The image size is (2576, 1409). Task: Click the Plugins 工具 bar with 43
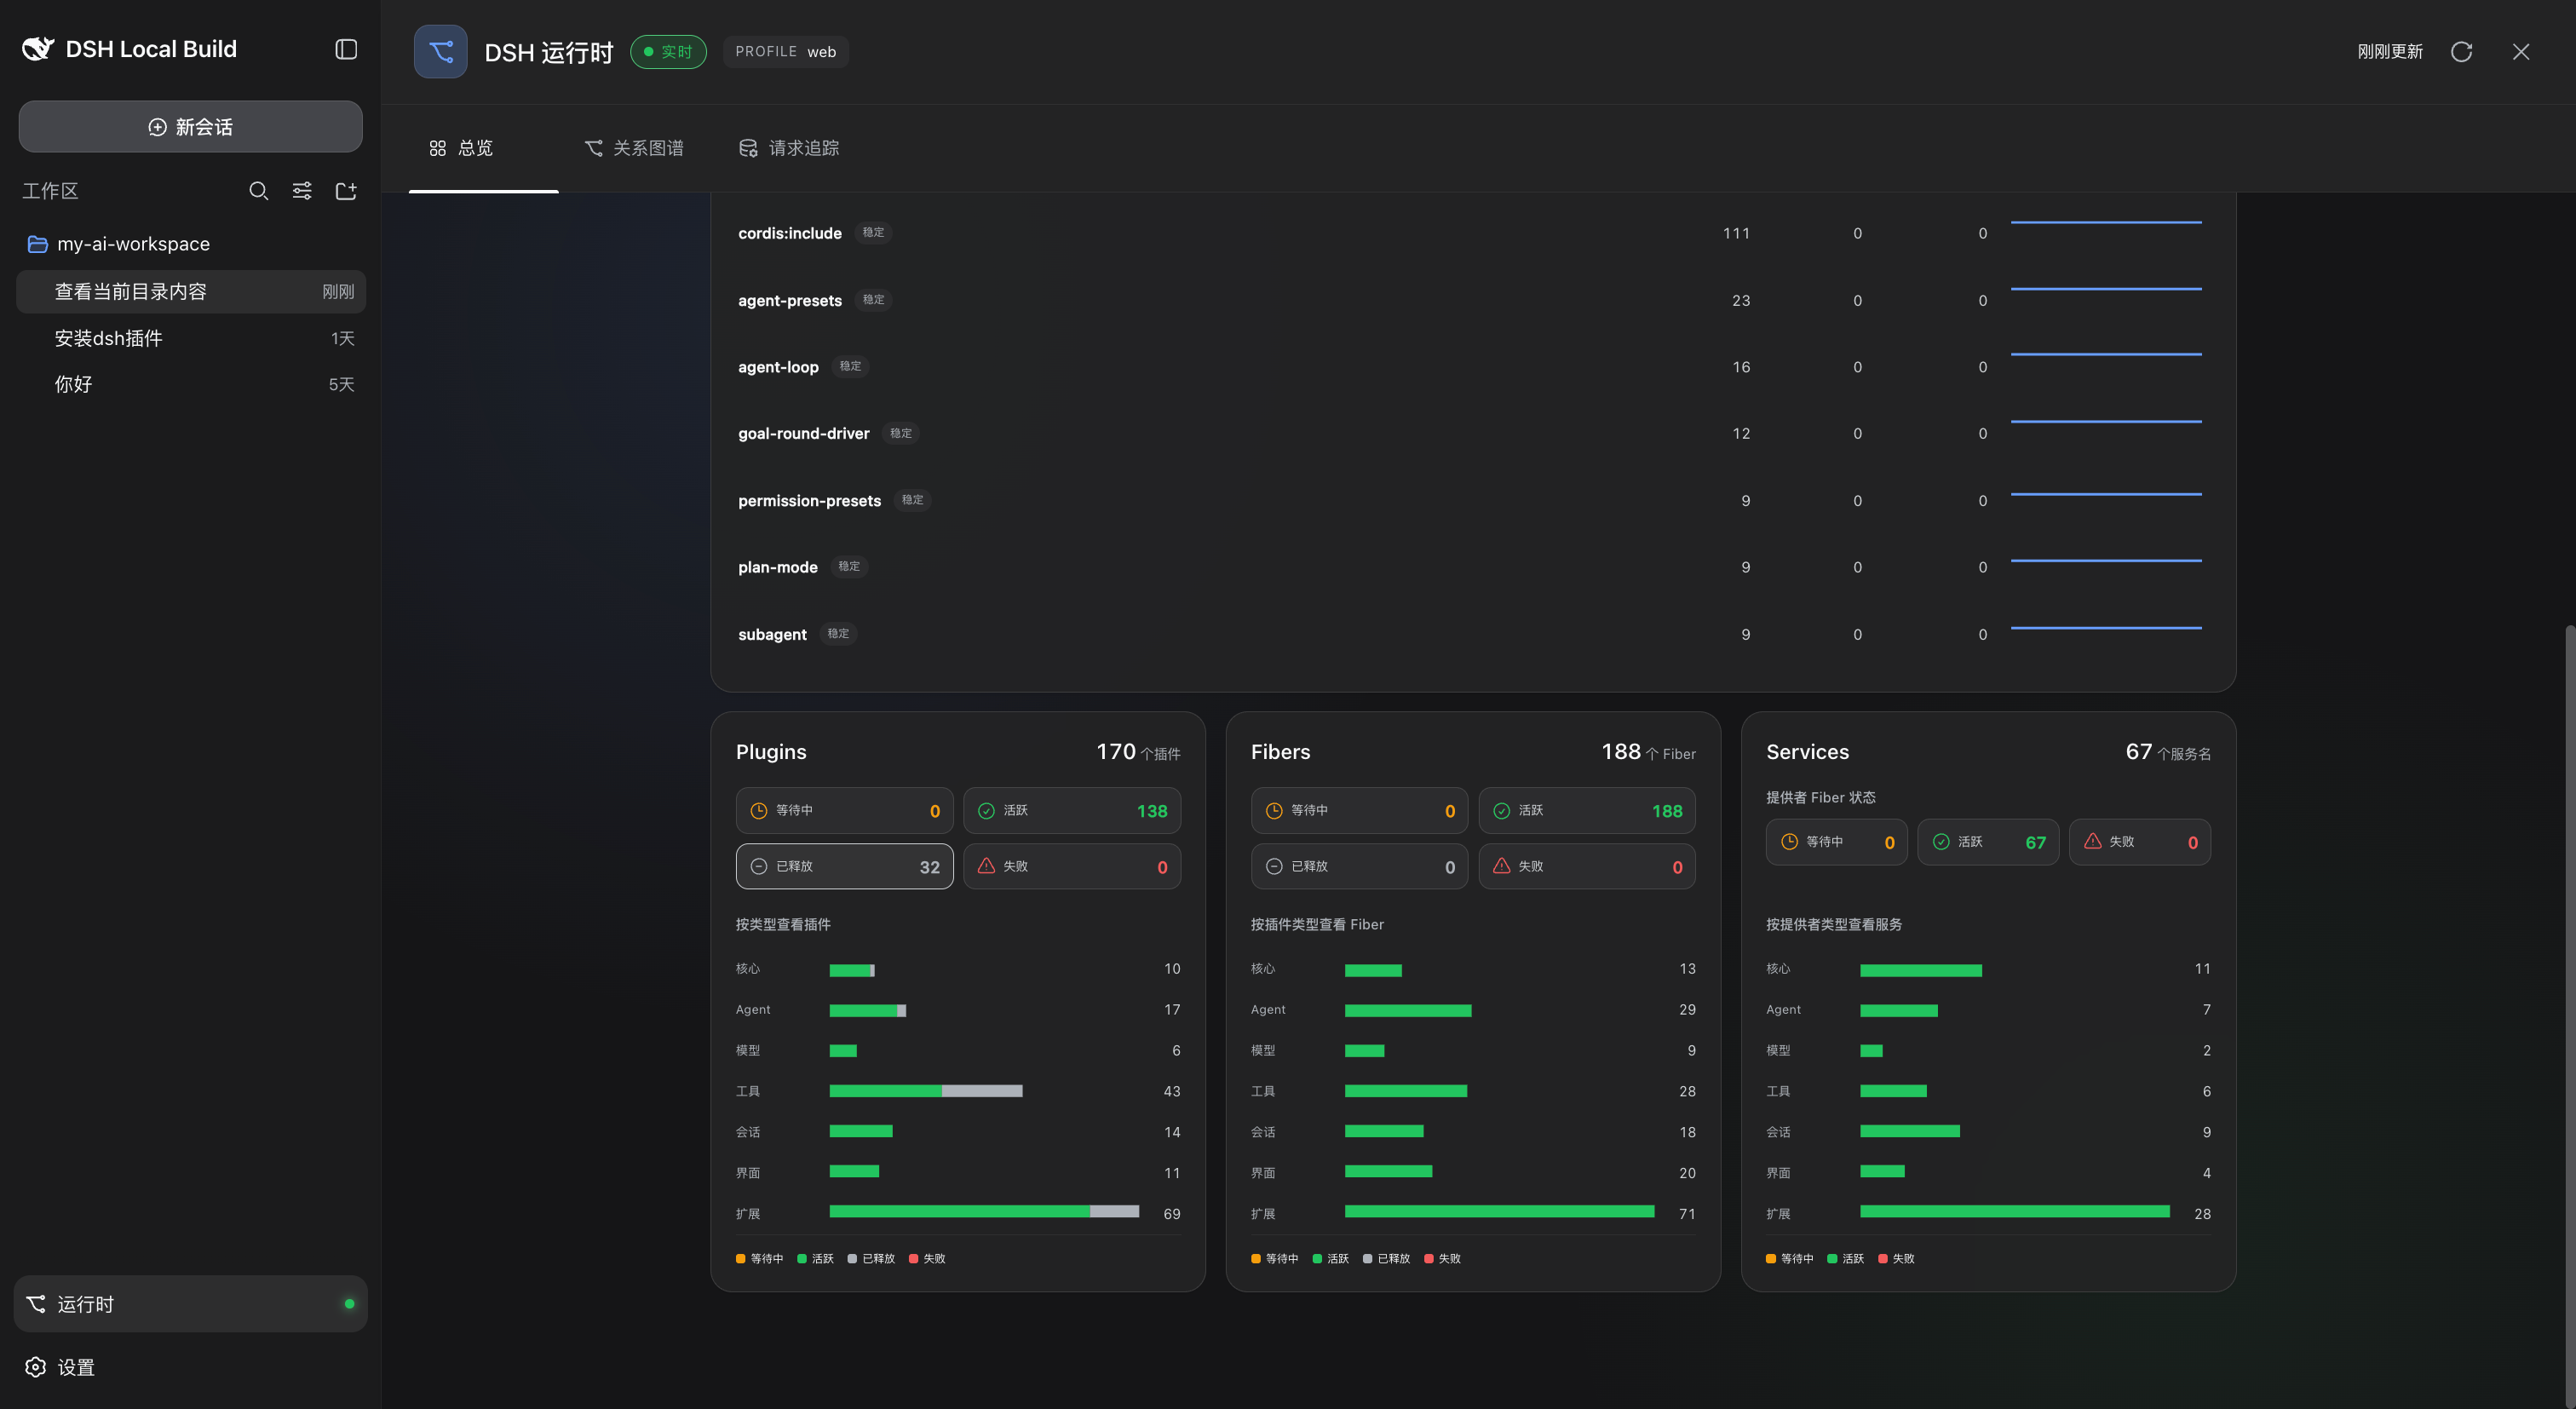[926, 1091]
